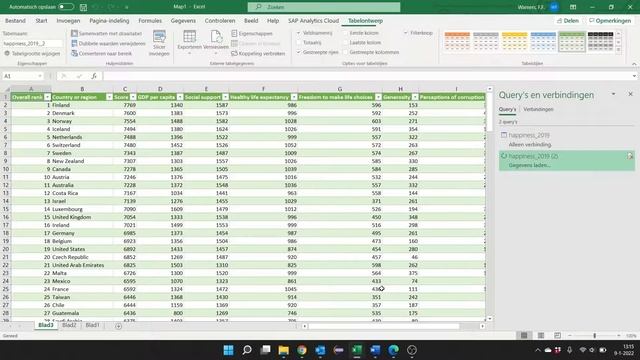Toggle the Gestreepte rijen checkbox
Image resolution: width=640 pixels, height=360 pixels.
click(298, 52)
